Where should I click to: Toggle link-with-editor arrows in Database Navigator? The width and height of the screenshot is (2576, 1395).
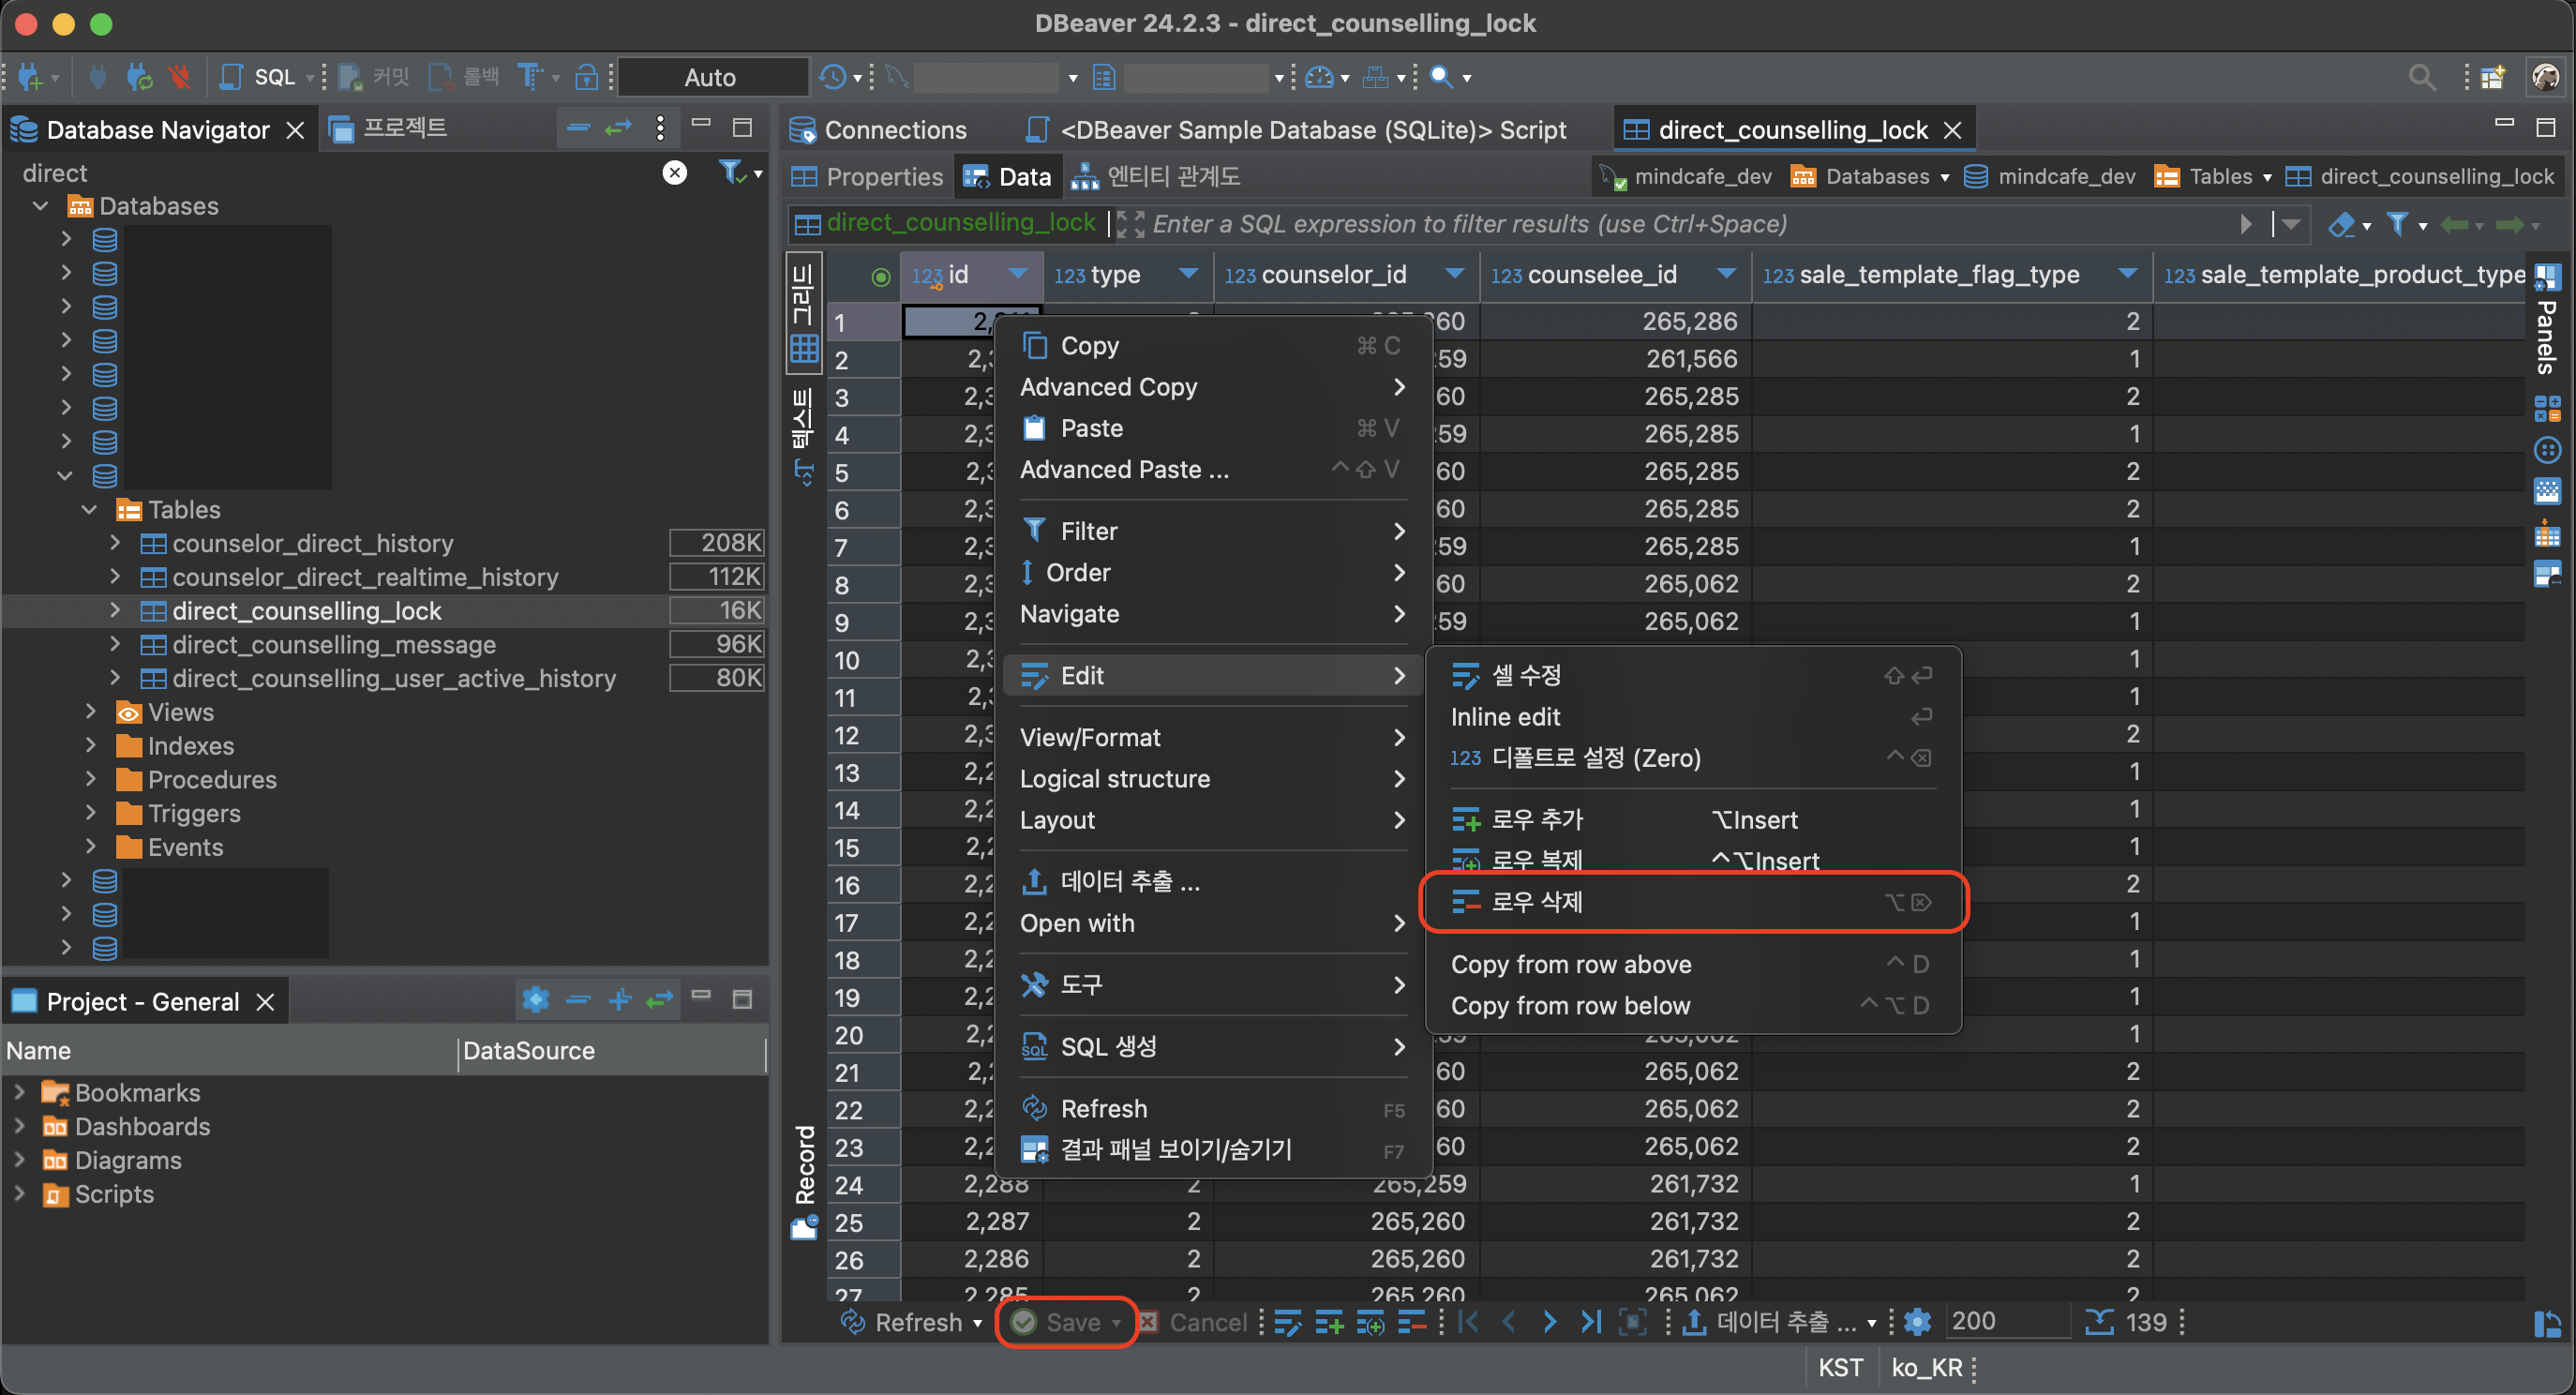tap(619, 128)
